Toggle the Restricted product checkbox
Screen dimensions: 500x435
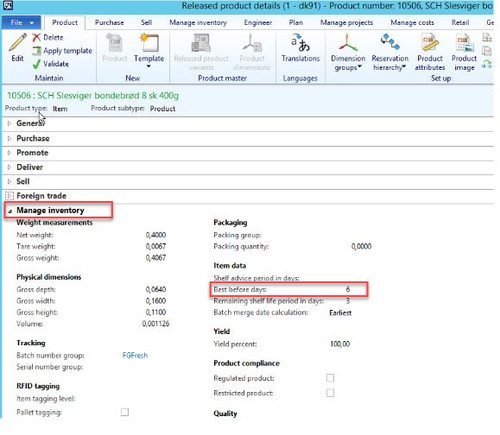point(330,393)
